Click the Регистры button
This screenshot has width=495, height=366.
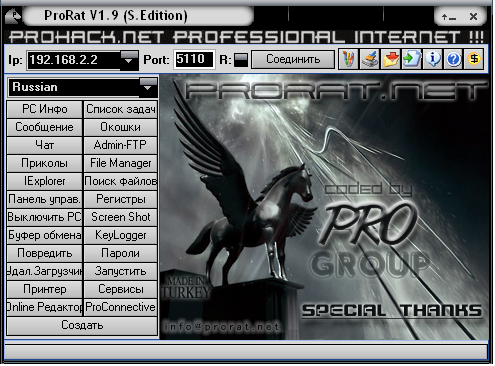[x=120, y=199]
